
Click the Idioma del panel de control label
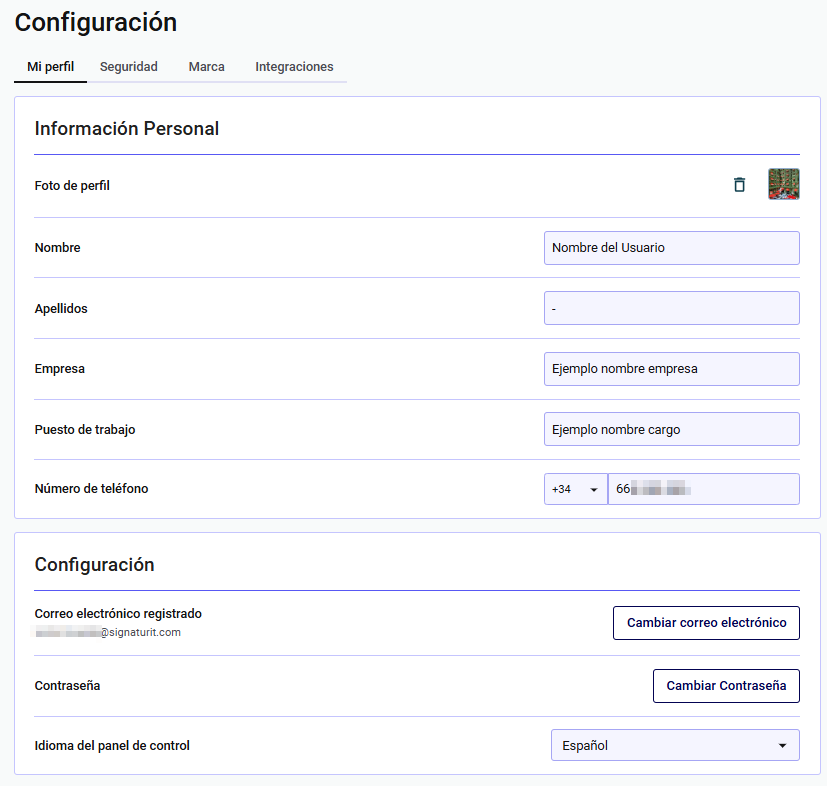[112, 746]
